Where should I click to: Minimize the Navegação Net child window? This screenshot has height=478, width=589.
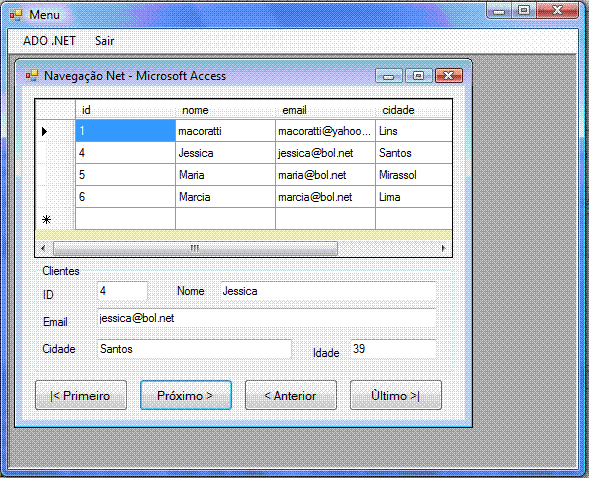(x=388, y=76)
